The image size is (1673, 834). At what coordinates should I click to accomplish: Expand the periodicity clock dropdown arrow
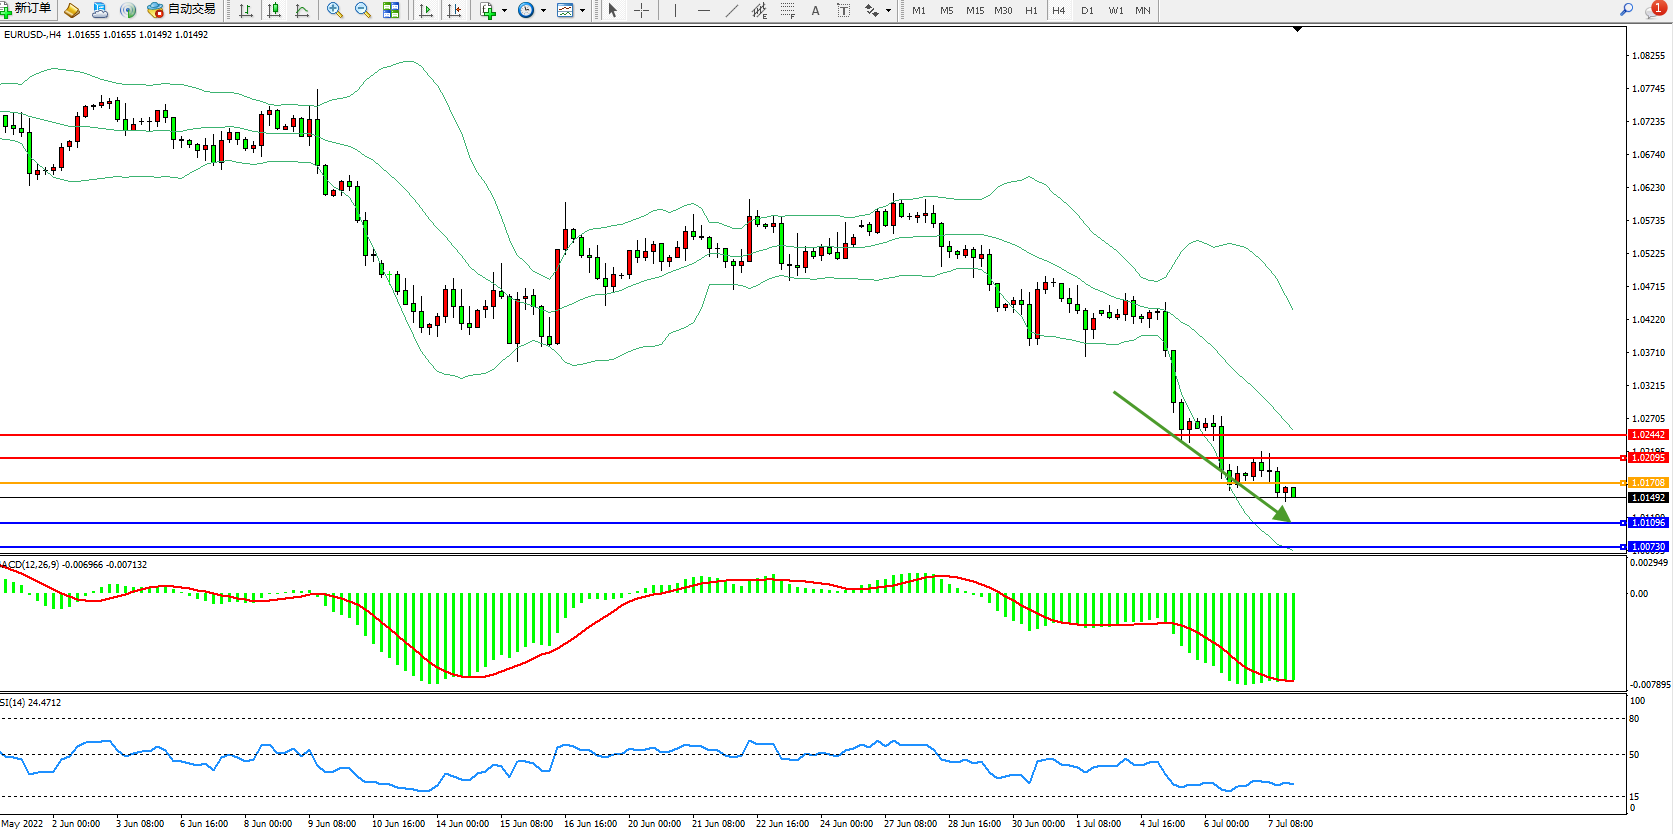coord(543,10)
